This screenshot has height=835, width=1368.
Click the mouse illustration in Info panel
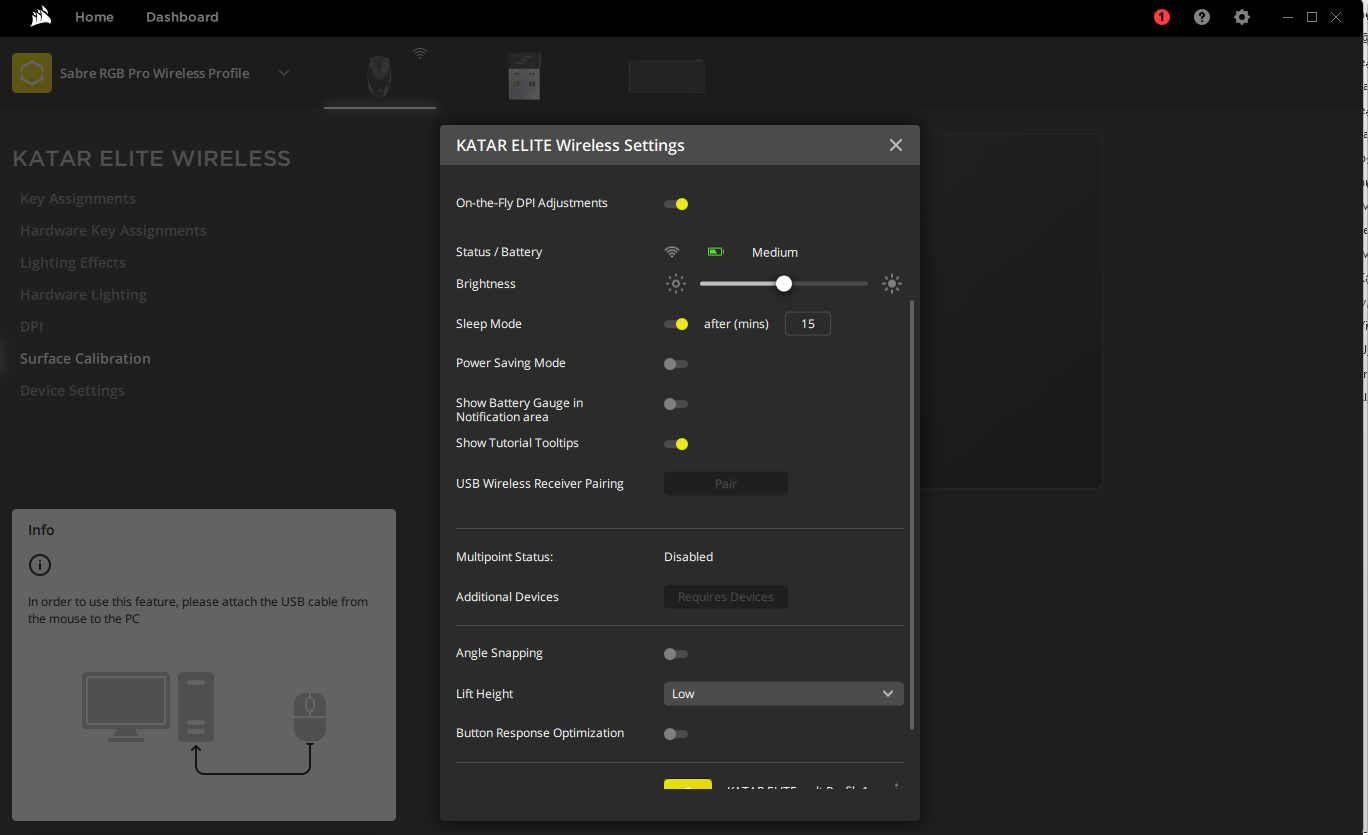310,717
